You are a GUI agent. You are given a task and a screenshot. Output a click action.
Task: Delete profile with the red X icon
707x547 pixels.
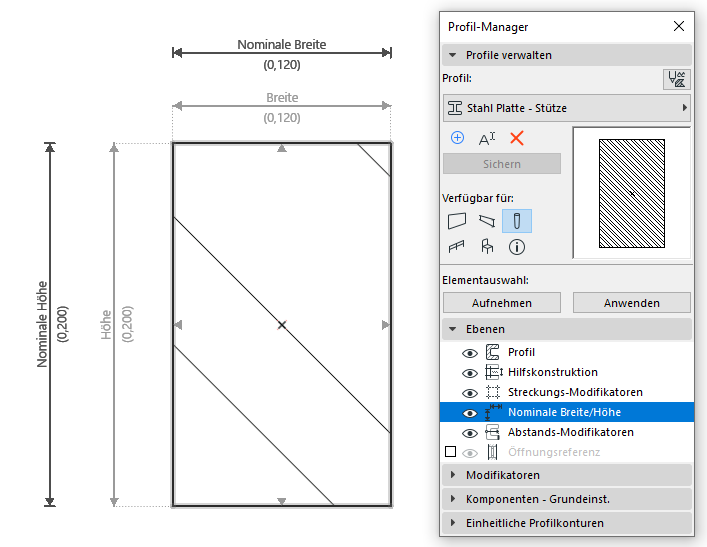point(517,138)
